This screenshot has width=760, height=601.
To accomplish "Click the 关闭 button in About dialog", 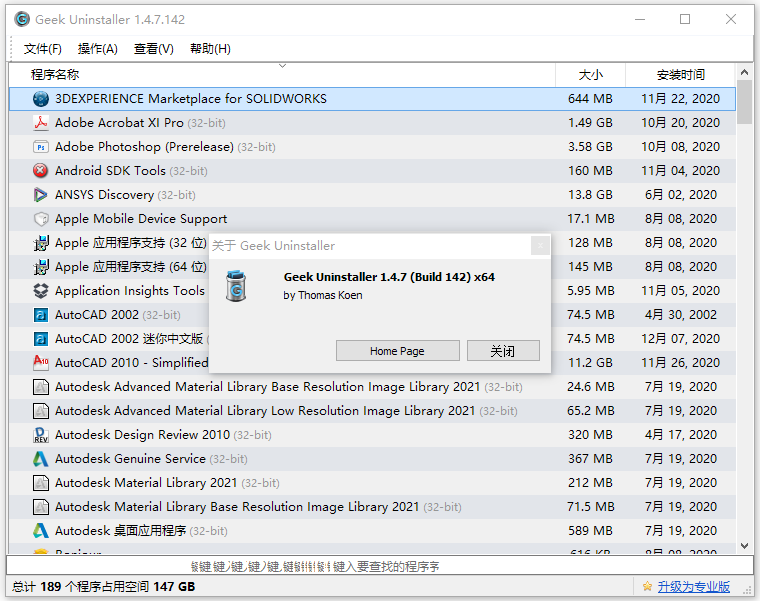I will coord(503,351).
